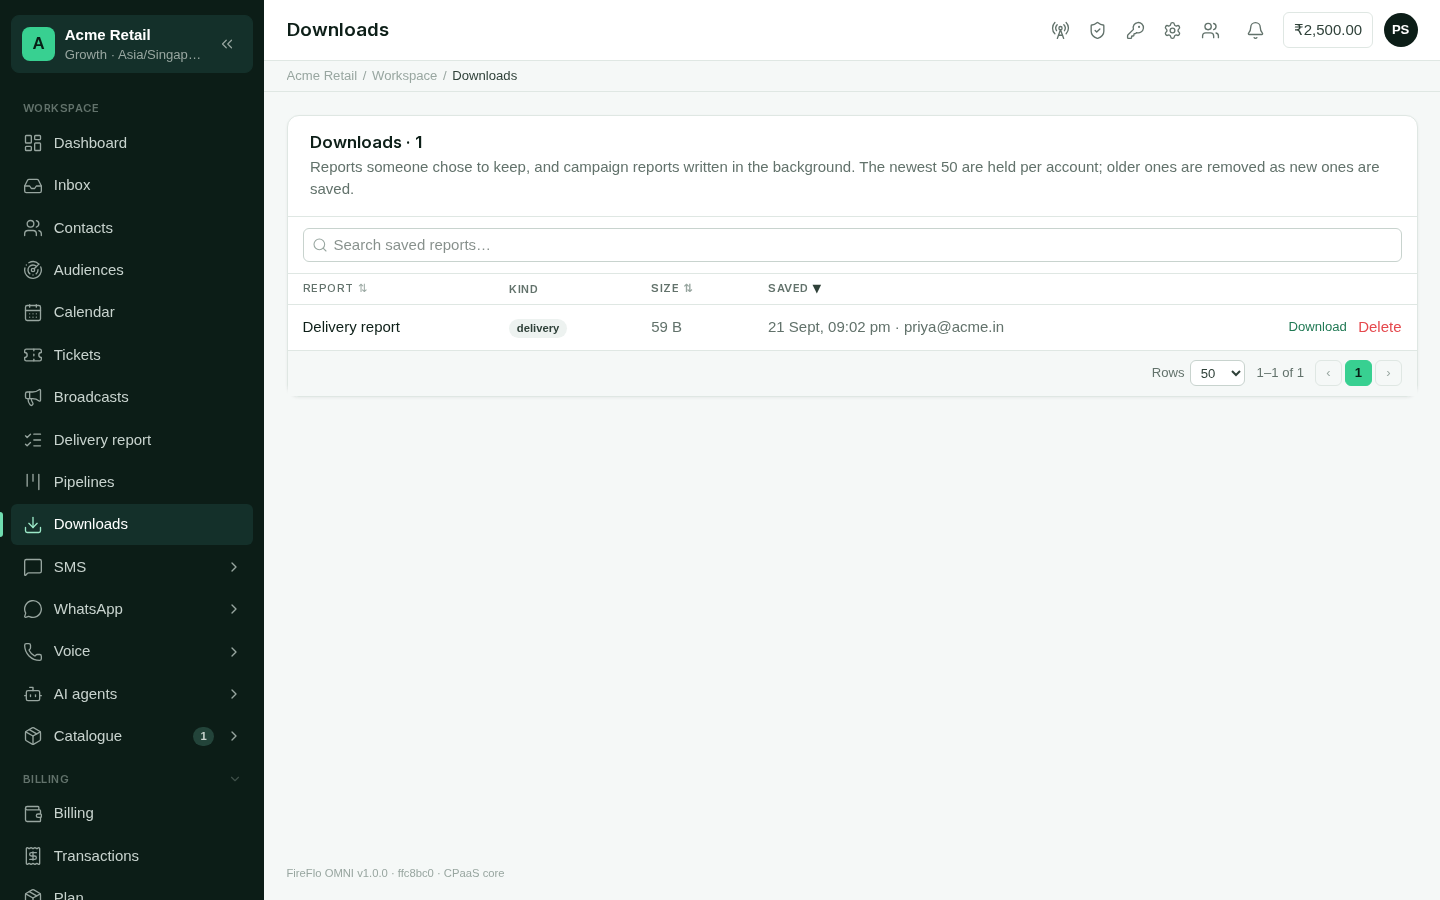Viewport: 1440px width, 900px height.
Task: Click the Acme Retail 'A' logo
Action: 38,44
